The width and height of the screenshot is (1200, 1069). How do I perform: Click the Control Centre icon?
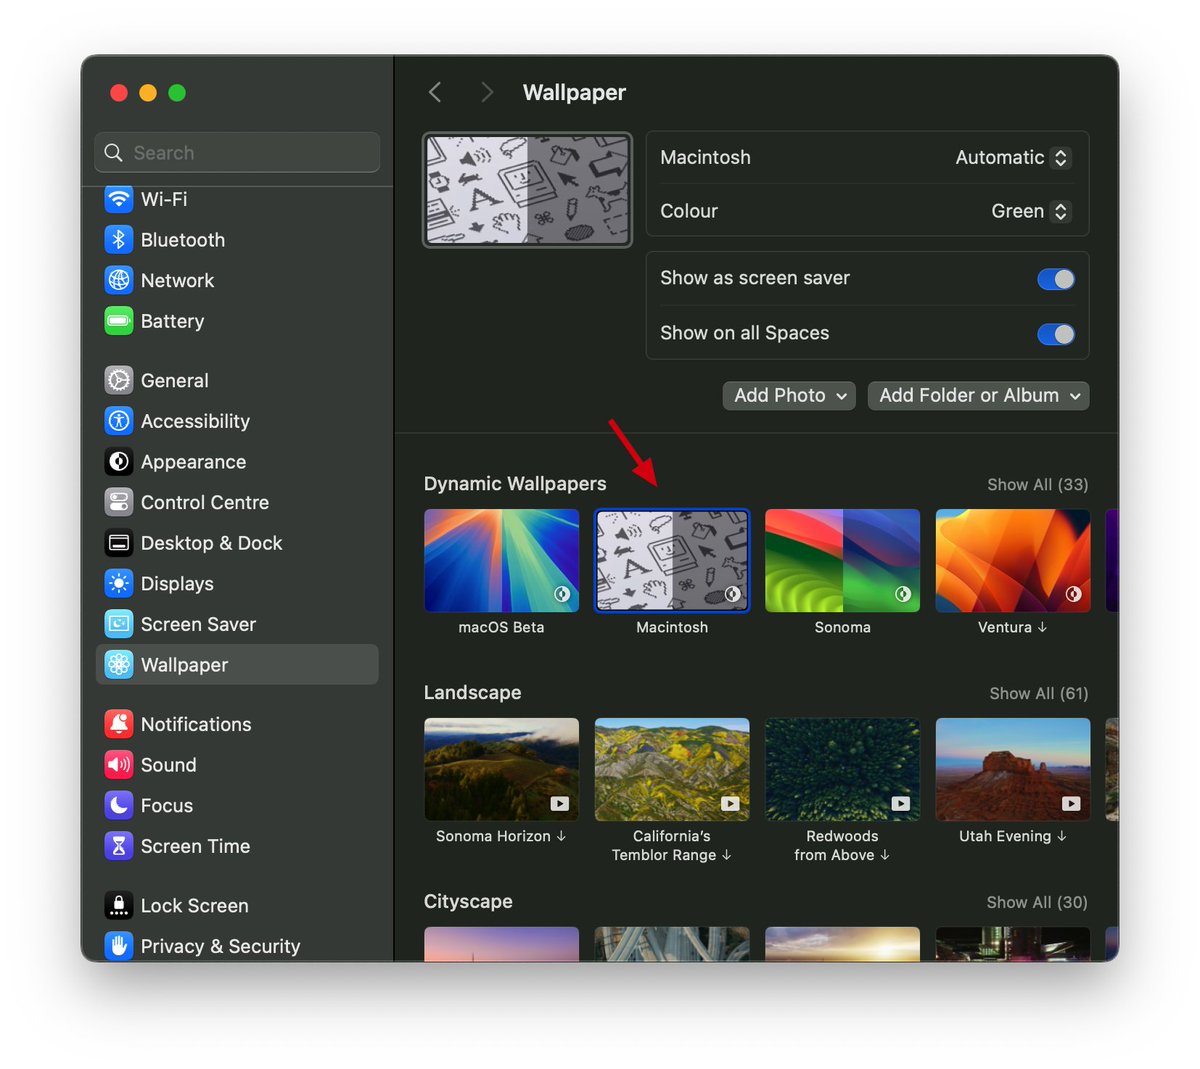pyautogui.click(x=119, y=503)
